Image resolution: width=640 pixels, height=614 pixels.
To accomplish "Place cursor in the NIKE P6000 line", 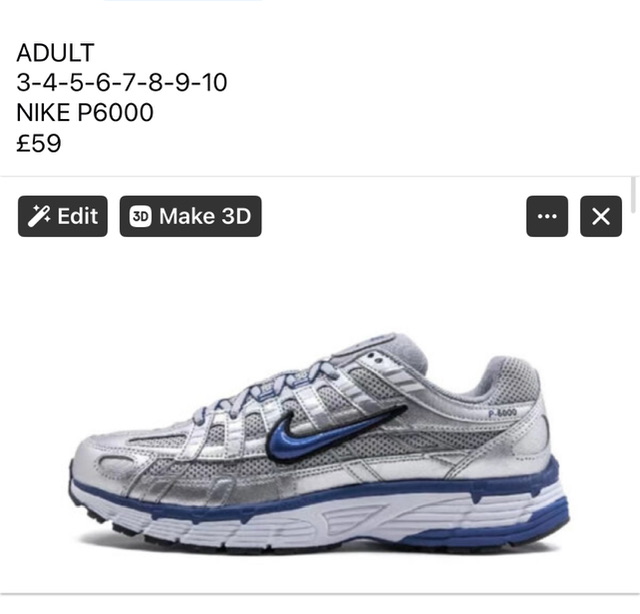I will coord(85,112).
